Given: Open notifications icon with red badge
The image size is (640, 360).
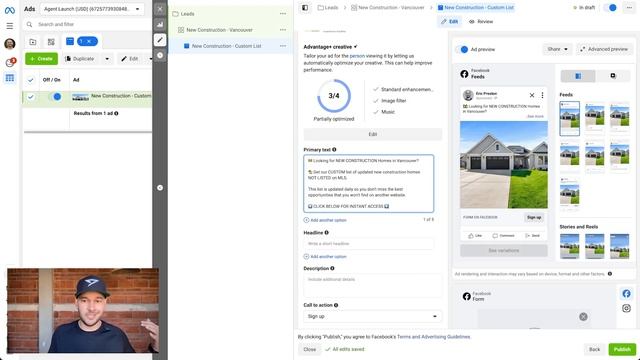Looking at the screenshot, I should pyautogui.click(x=10, y=62).
